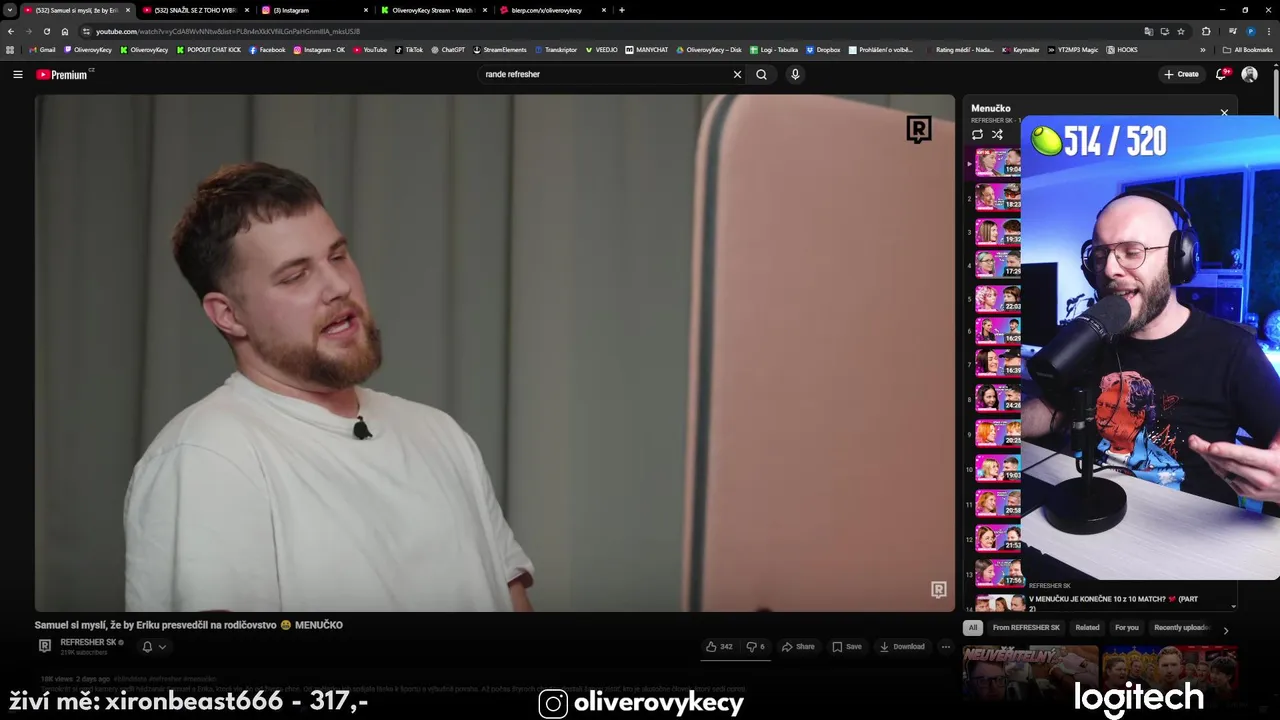
Task: Show more filter chips with the right arrow
Action: point(1226,630)
